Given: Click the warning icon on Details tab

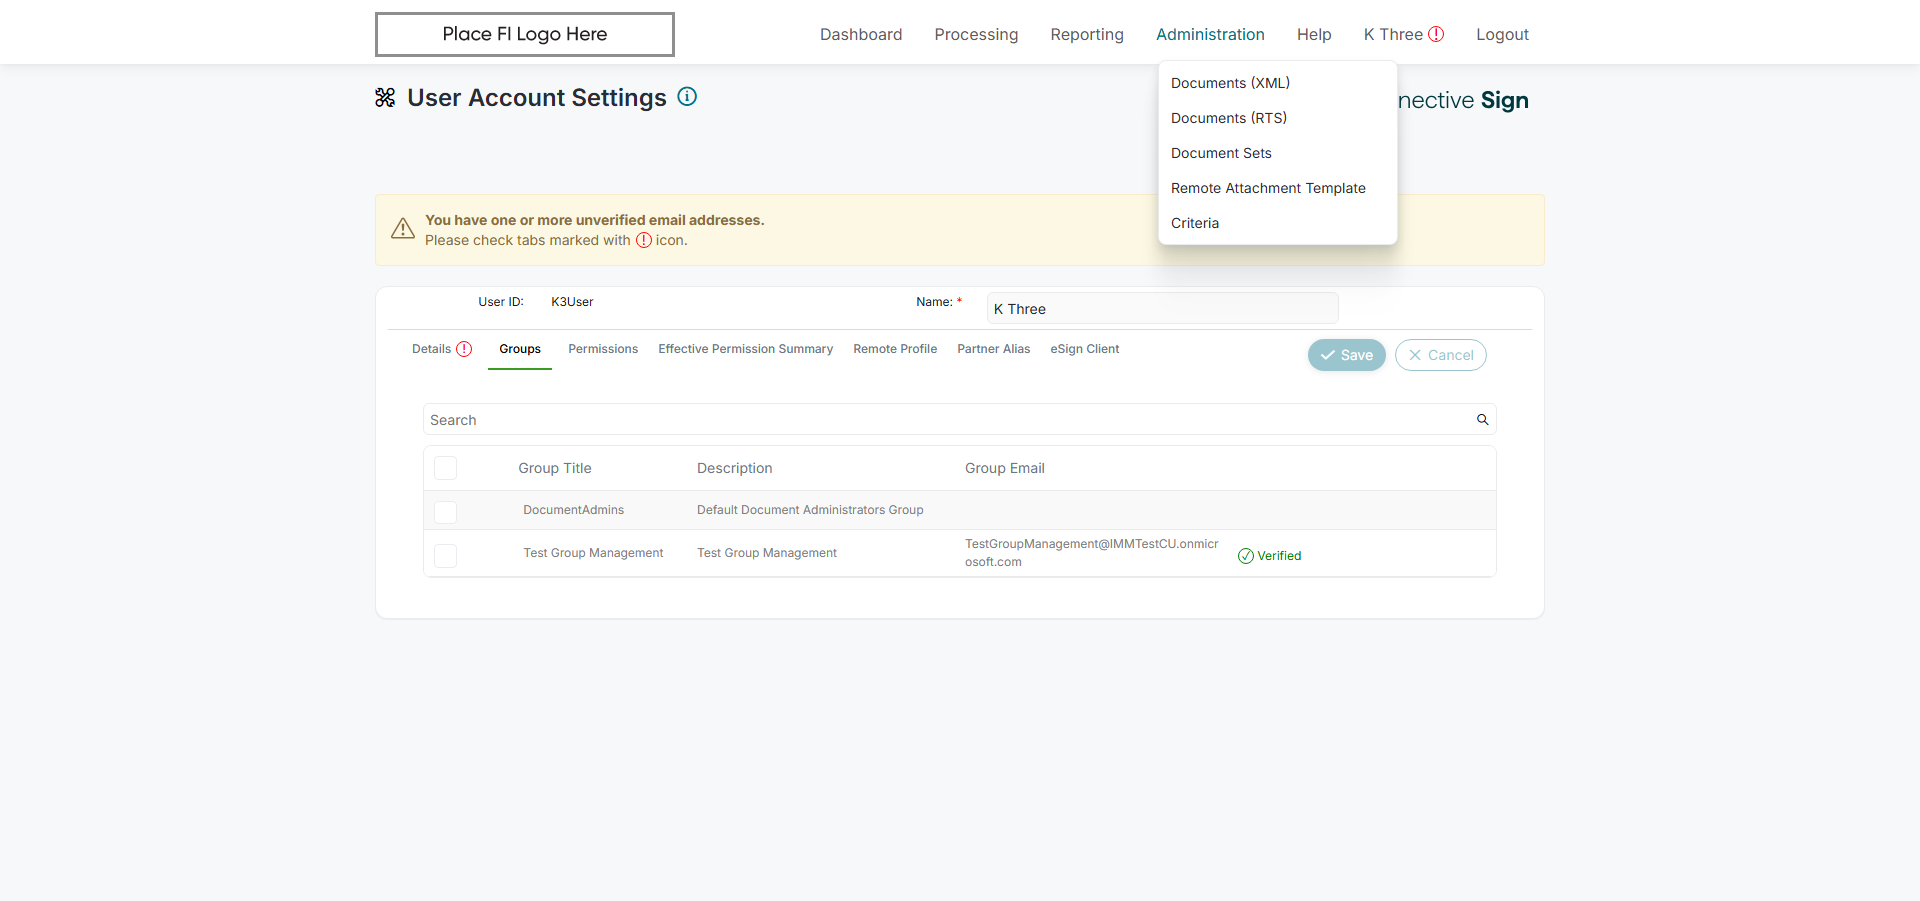Looking at the screenshot, I should tap(464, 349).
